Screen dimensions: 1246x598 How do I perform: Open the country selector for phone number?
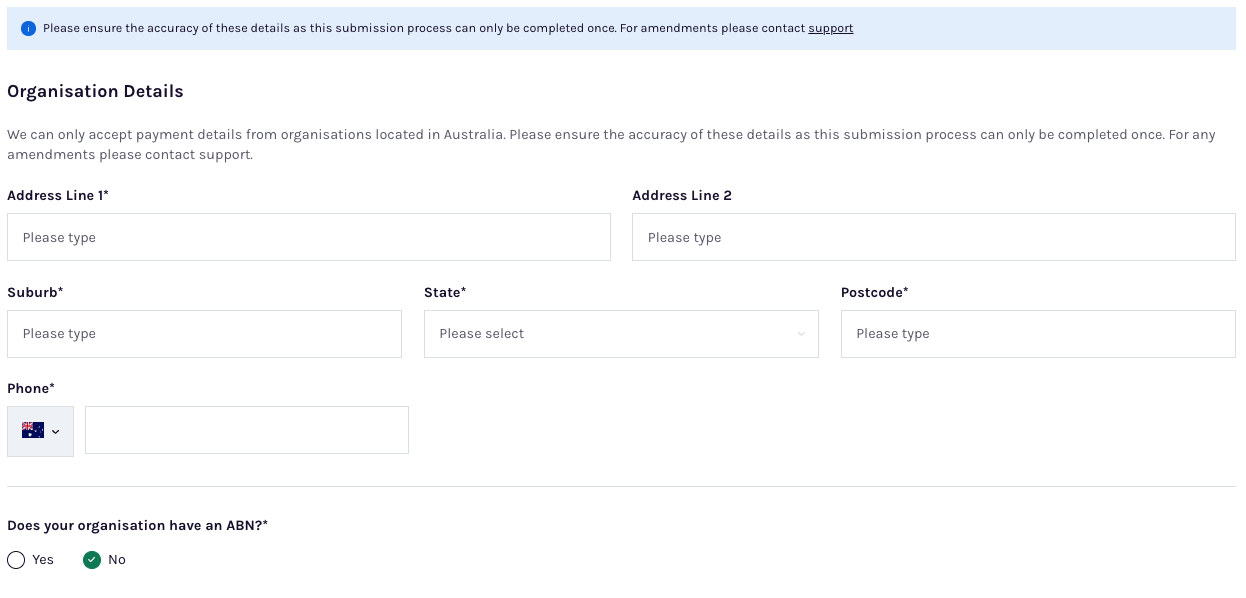click(x=40, y=430)
